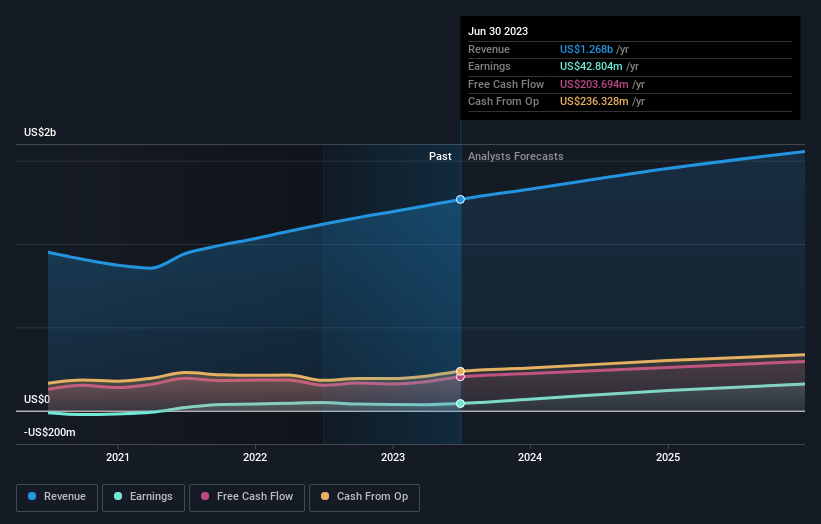
Task: Click the Revenue row label in tooltip
Action: [x=489, y=49]
